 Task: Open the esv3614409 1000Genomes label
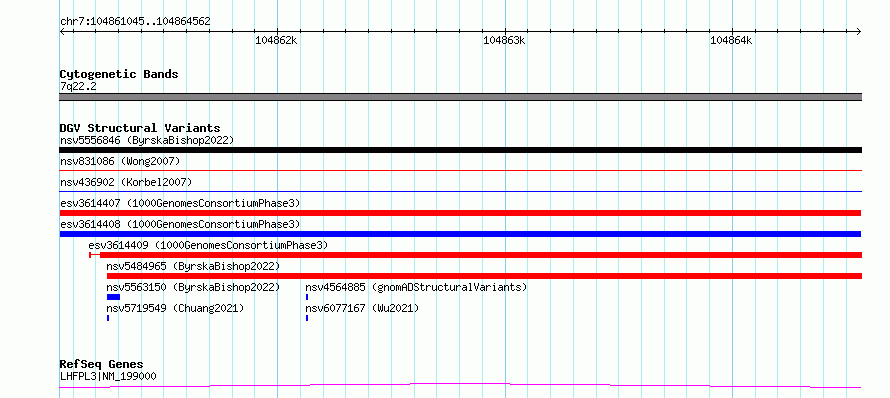(x=208, y=245)
